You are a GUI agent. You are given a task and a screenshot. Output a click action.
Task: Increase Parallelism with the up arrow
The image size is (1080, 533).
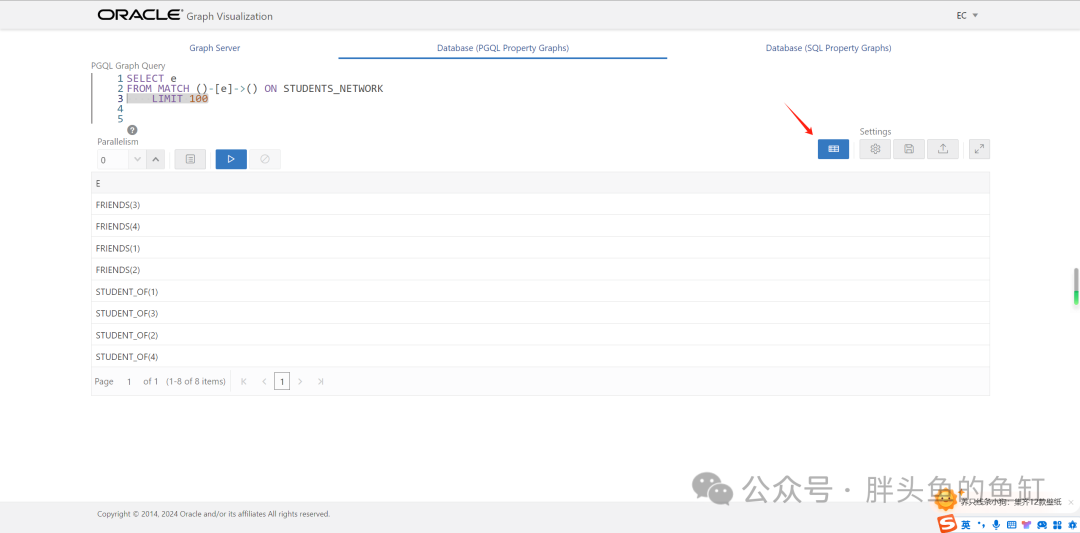pos(156,160)
